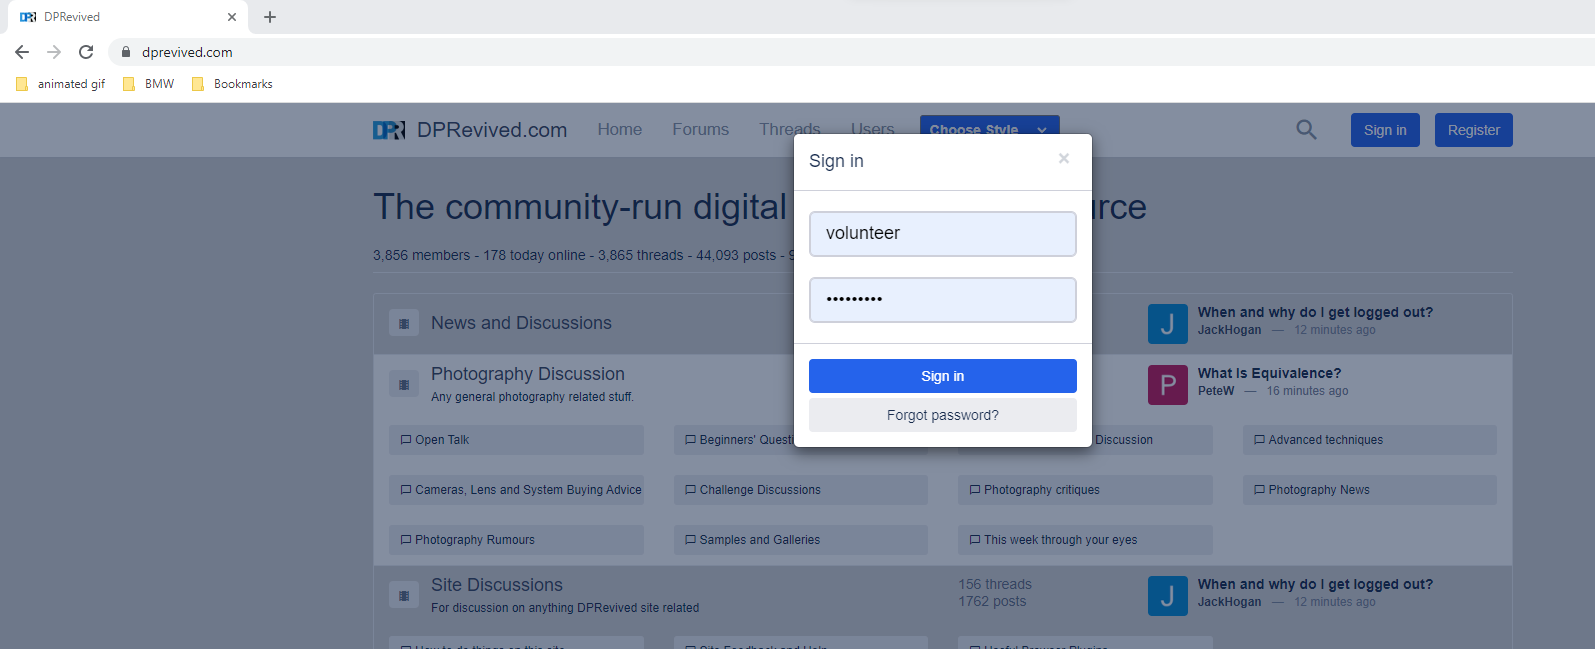Click the padlock site info icon

pyautogui.click(x=126, y=52)
